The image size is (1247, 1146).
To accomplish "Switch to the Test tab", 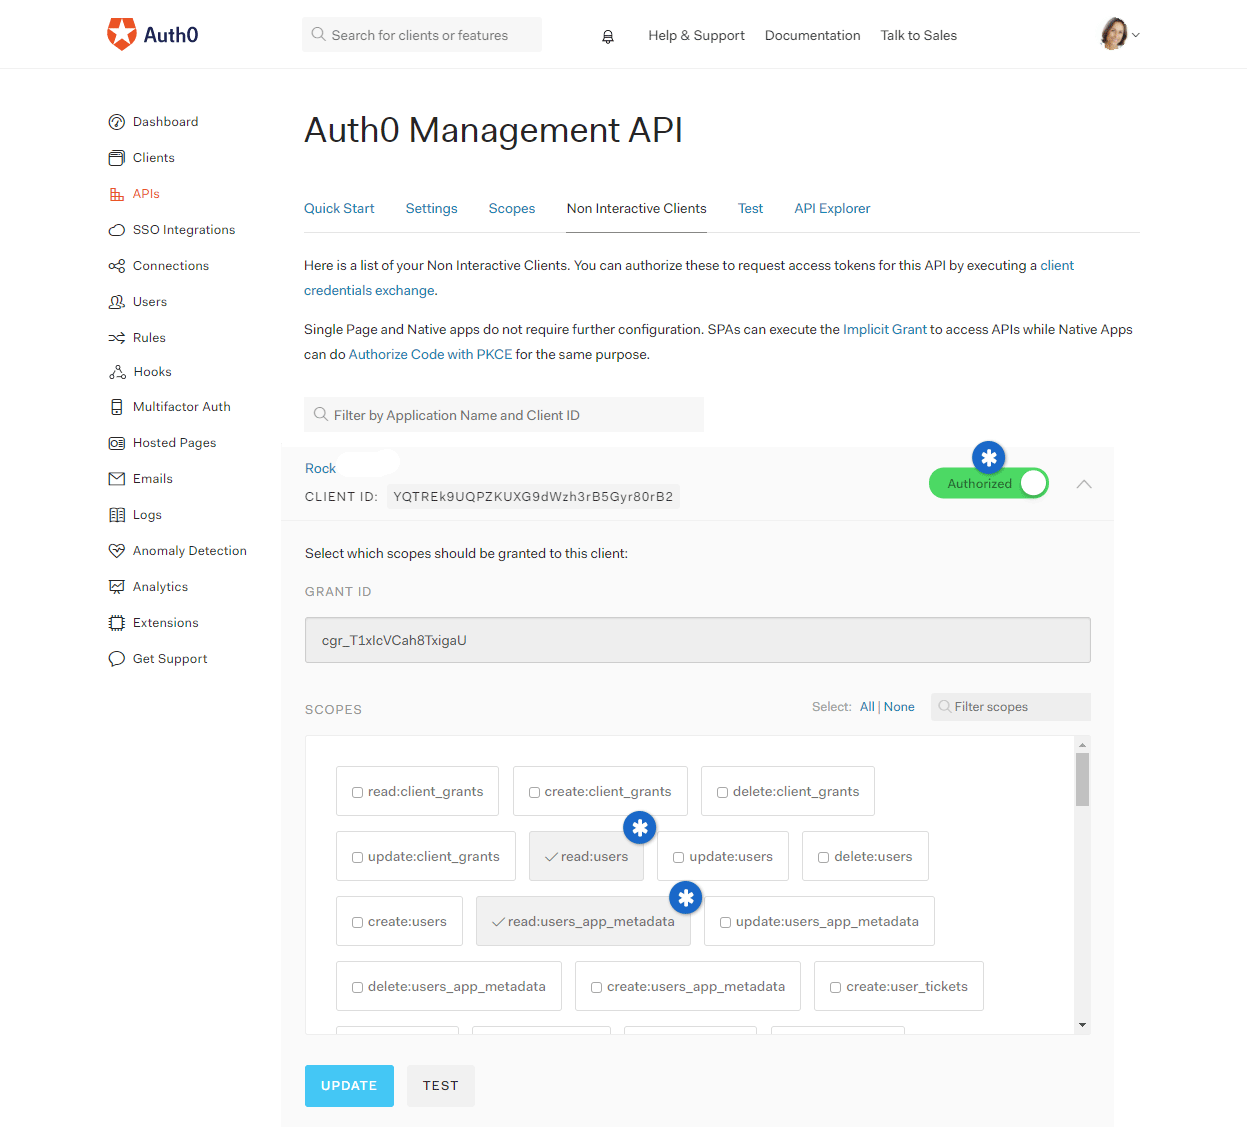I will tap(750, 208).
